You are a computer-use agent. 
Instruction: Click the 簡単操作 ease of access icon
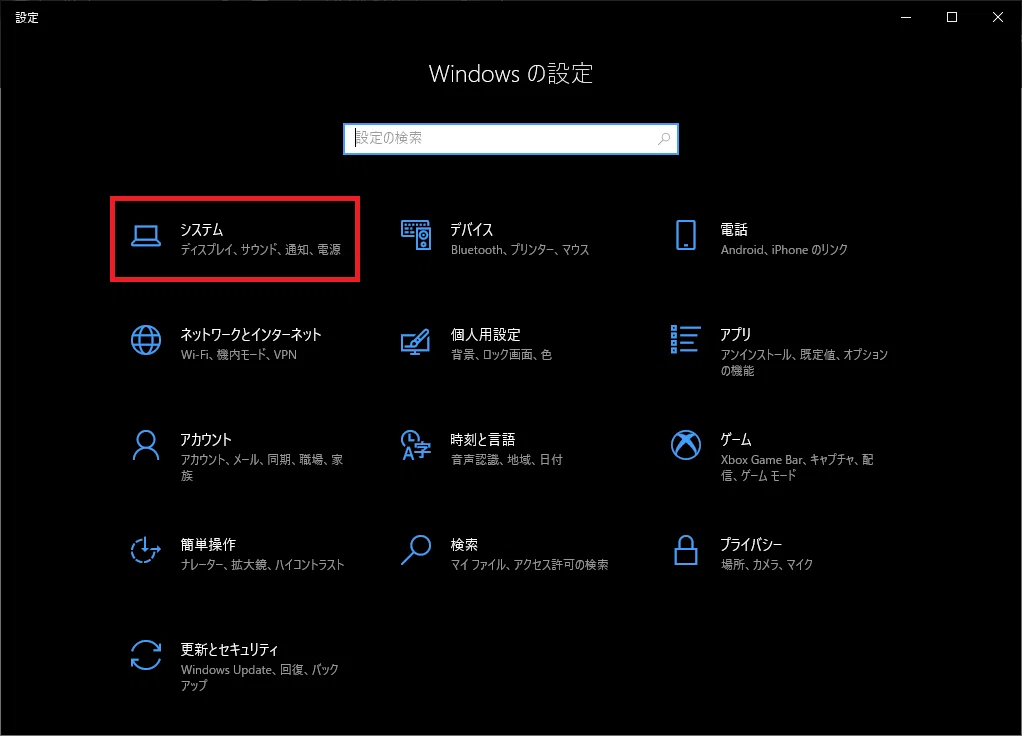145,550
